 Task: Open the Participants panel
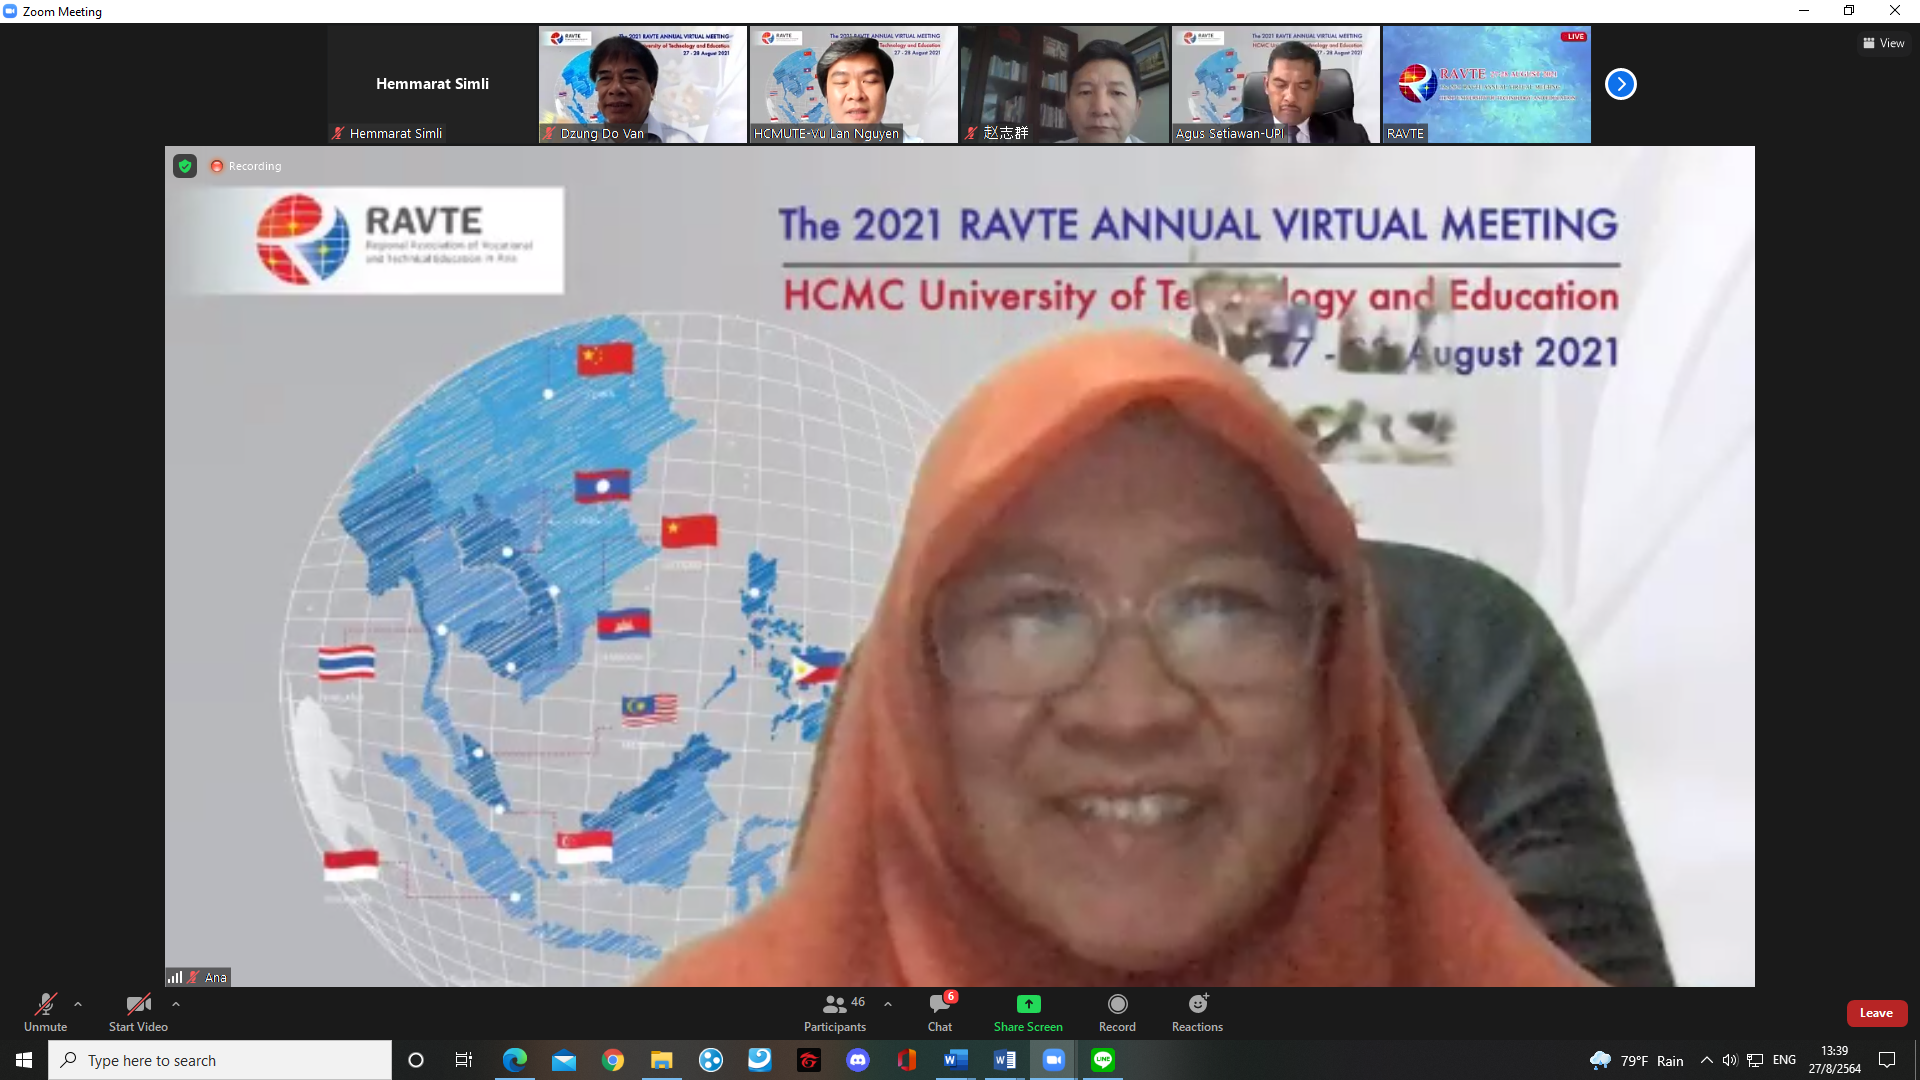(x=835, y=1012)
